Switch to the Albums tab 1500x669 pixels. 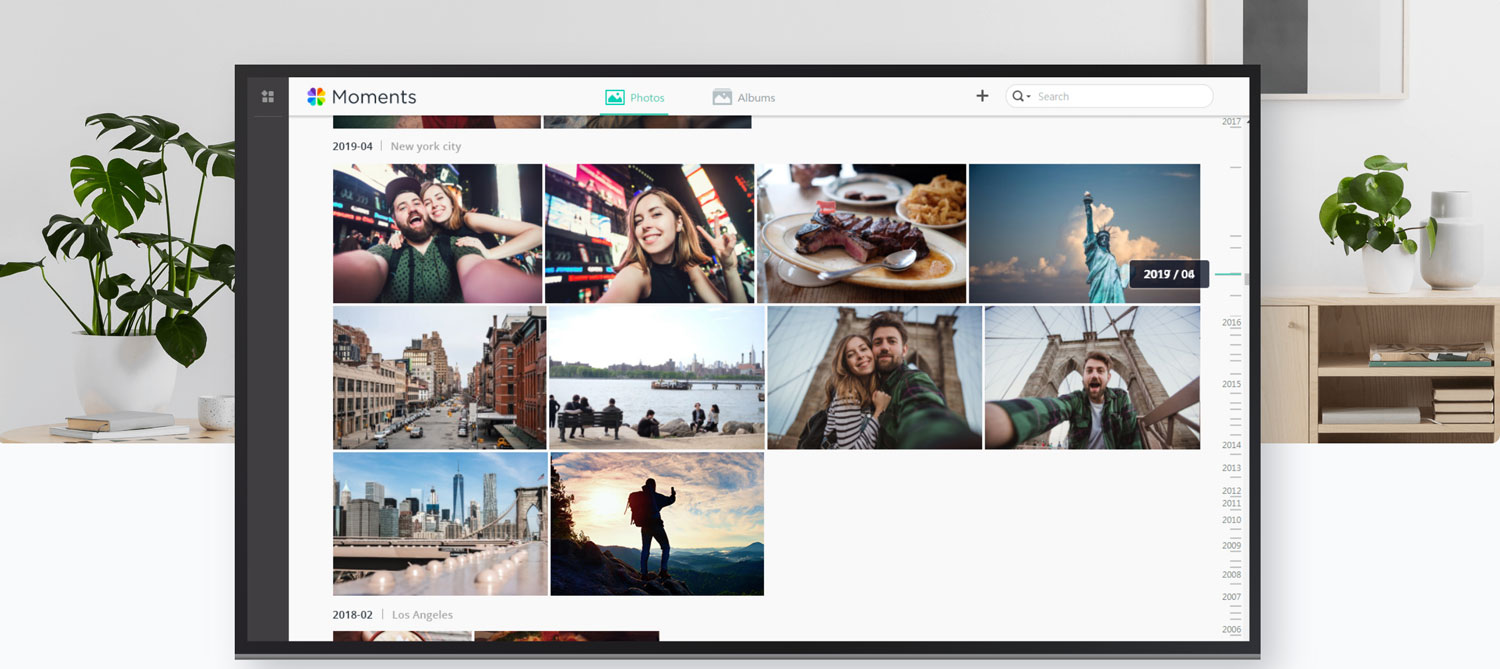(755, 98)
